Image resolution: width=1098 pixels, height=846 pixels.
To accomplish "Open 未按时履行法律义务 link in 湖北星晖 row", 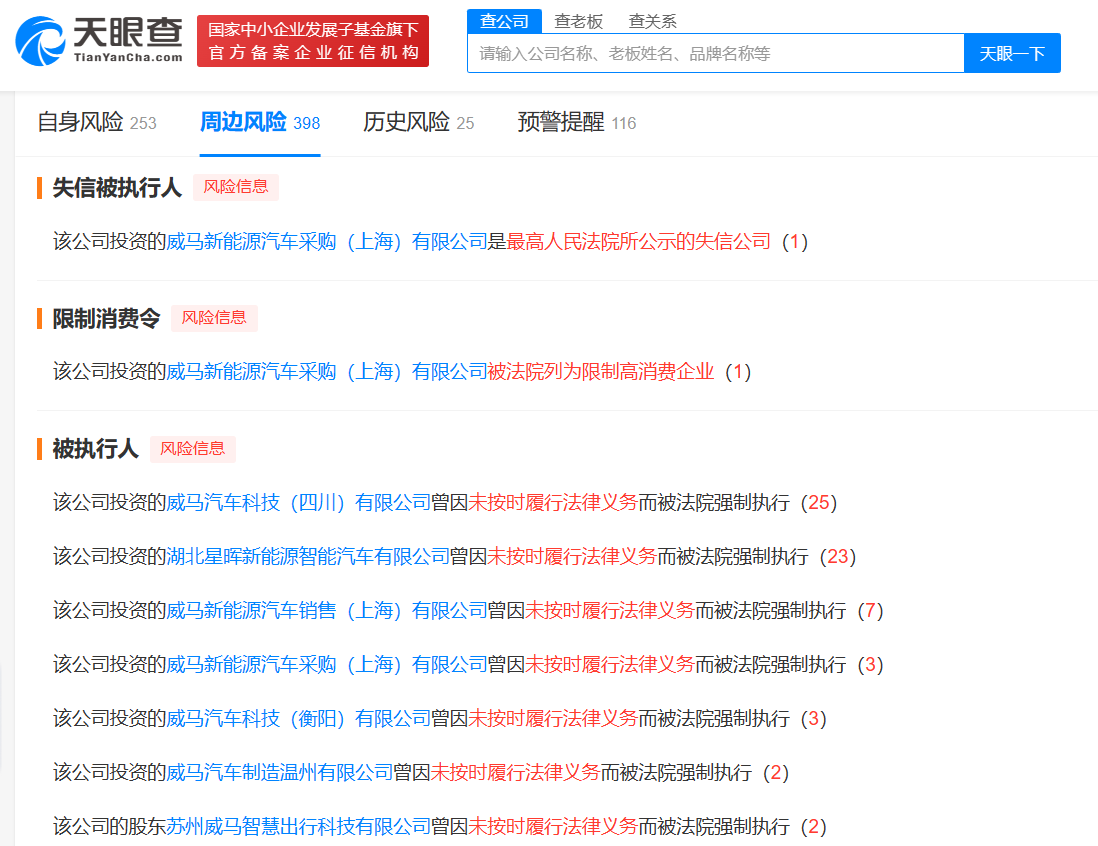I will 572,557.
